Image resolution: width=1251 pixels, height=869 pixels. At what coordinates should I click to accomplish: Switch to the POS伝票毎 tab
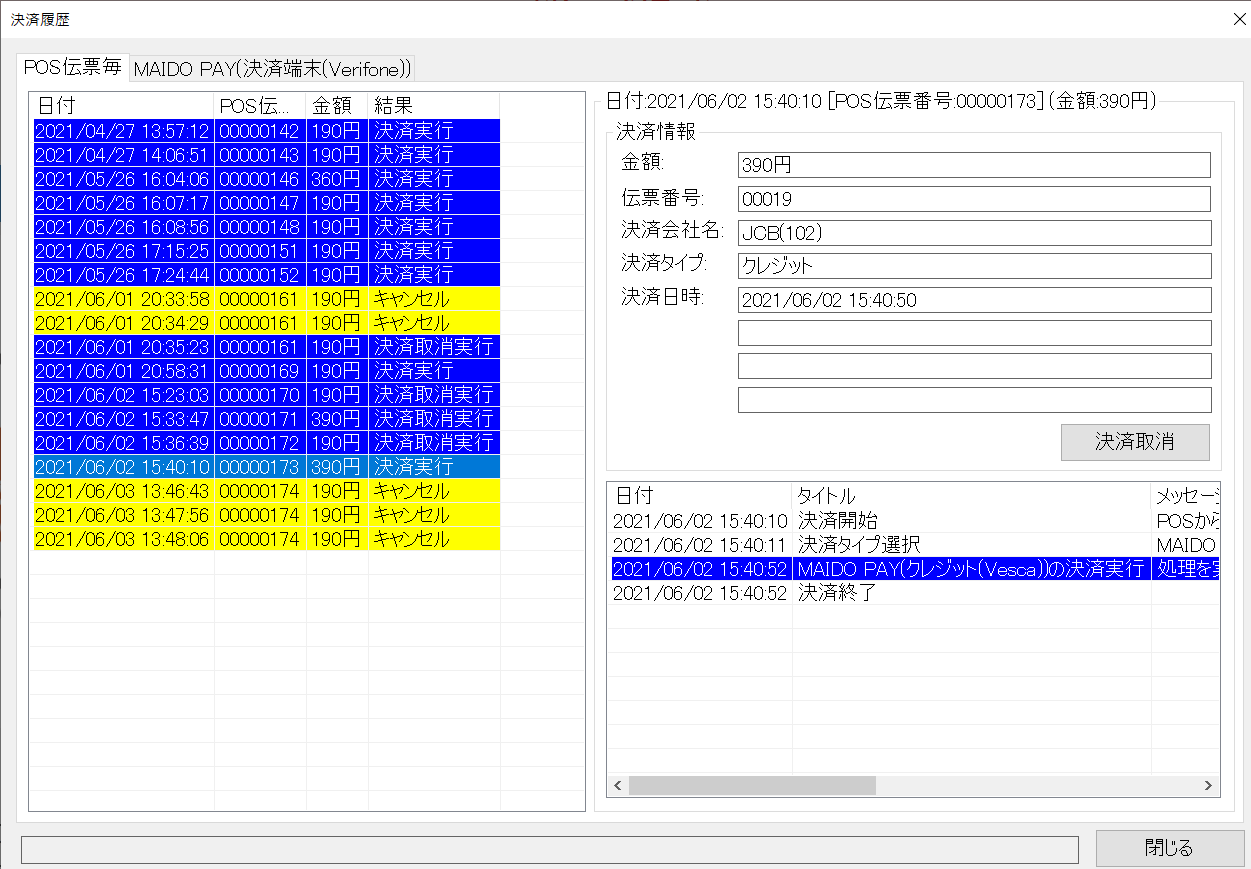[73, 67]
